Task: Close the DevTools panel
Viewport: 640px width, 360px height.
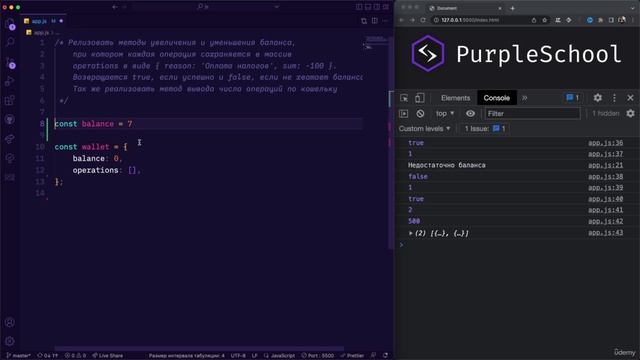Action: 630,98
